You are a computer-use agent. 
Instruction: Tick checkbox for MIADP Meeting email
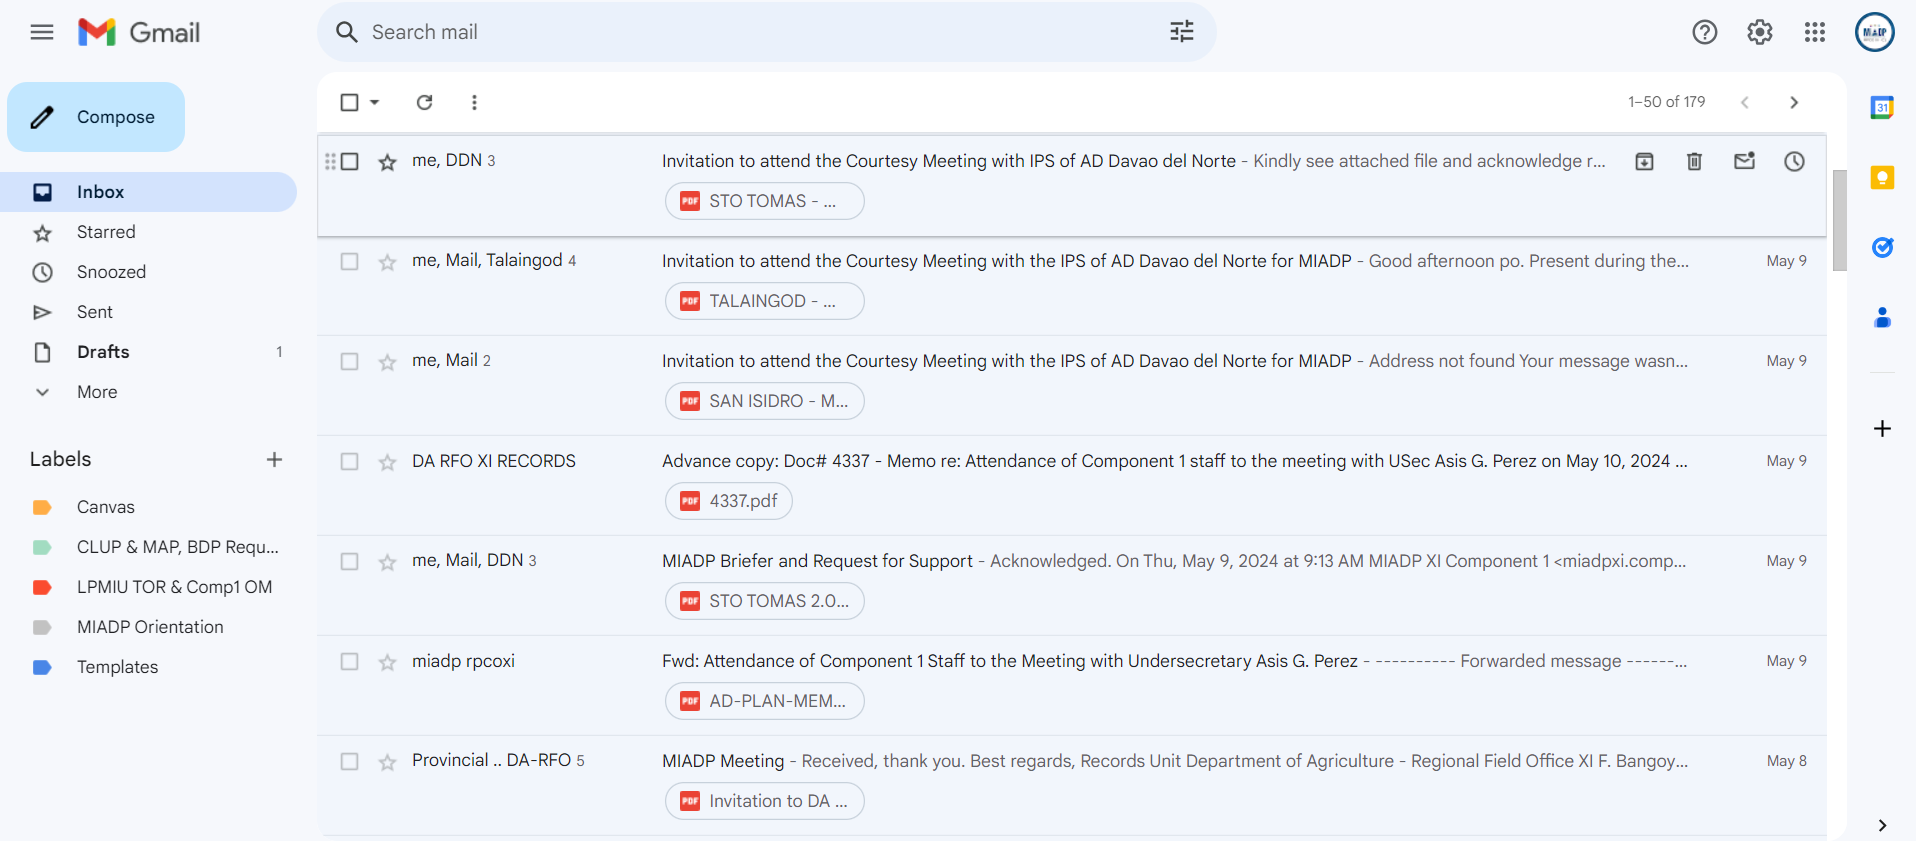pos(349,761)
